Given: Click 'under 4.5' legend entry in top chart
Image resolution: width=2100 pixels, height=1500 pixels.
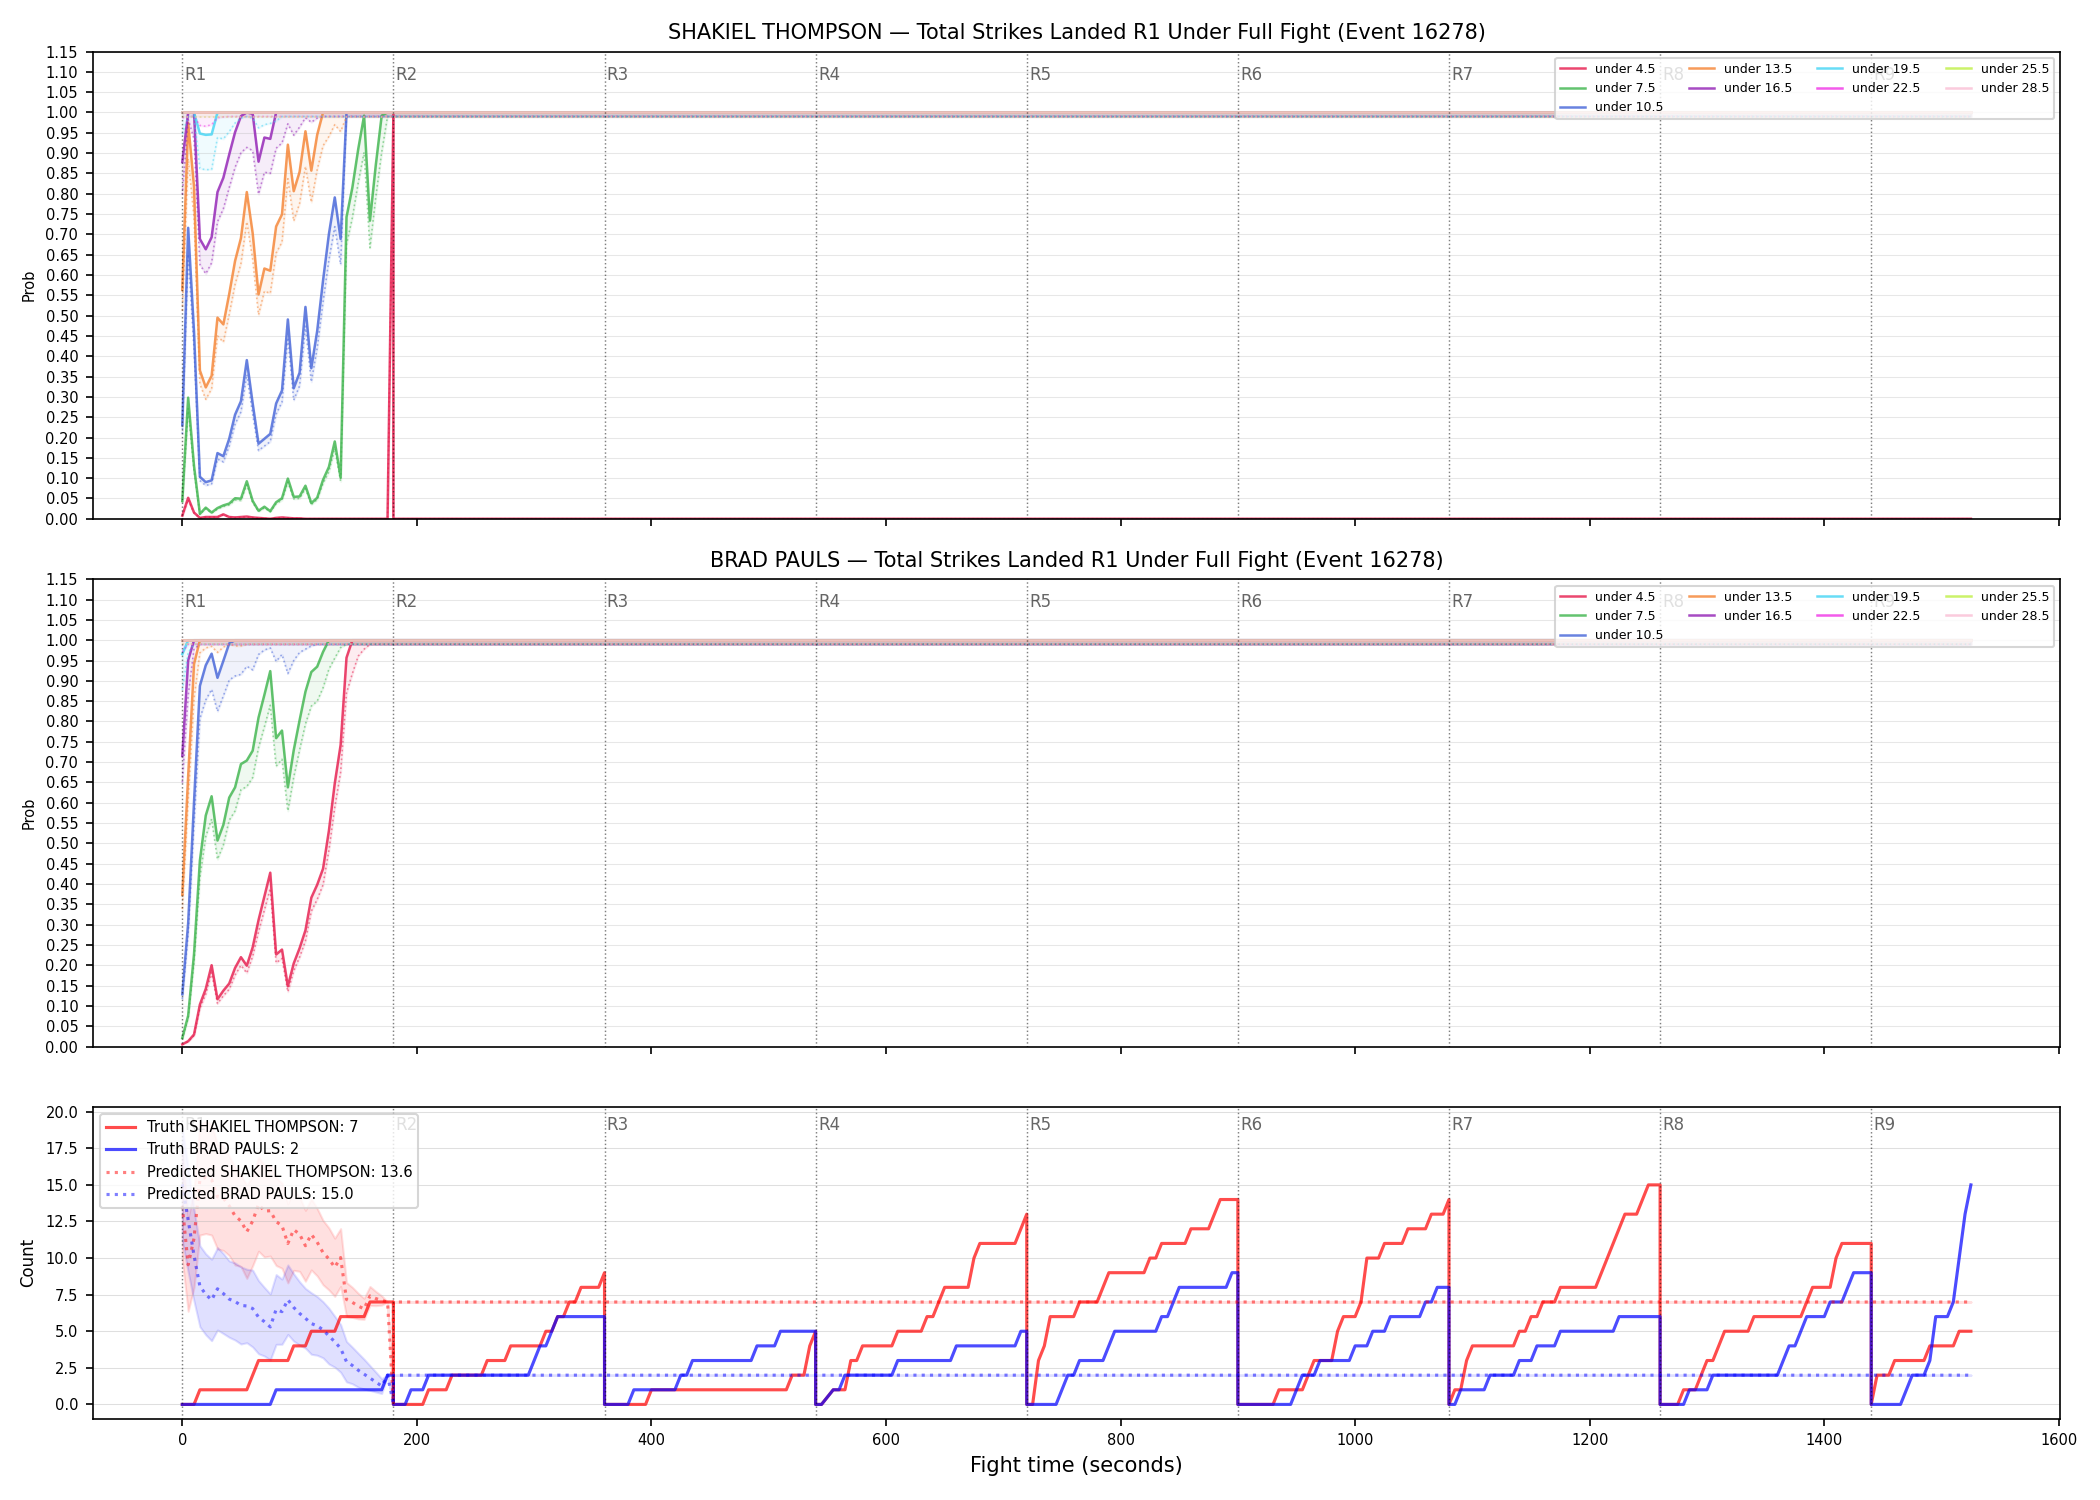Looking at the screenshot, I should pos(1607,69).
